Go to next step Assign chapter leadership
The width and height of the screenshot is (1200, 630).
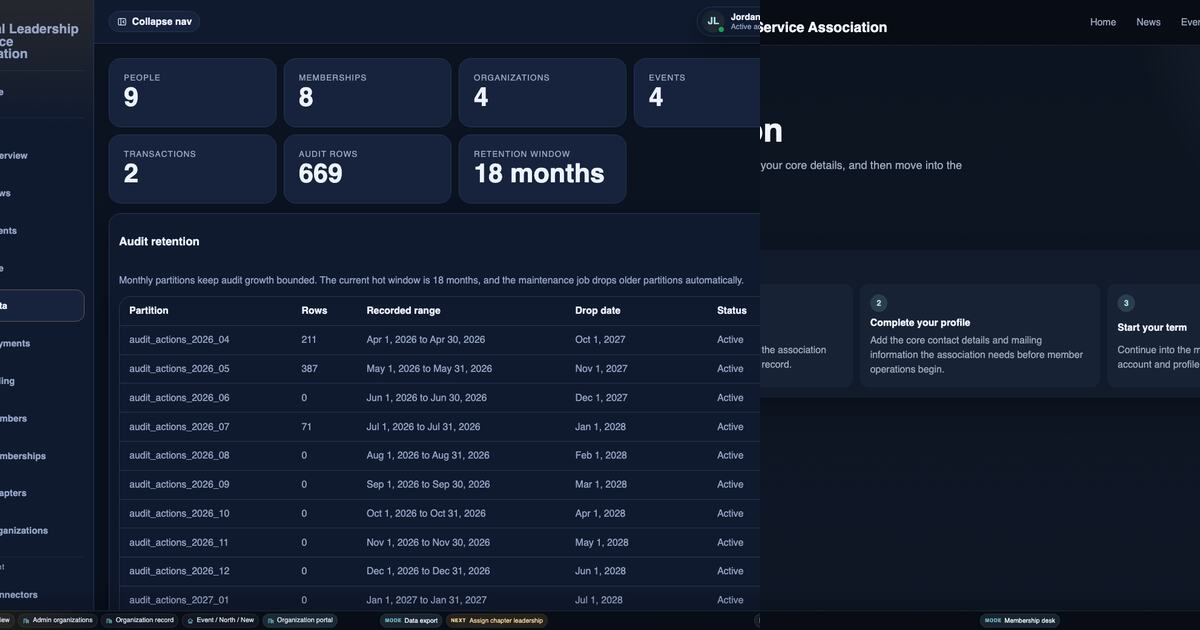(496, 620)
